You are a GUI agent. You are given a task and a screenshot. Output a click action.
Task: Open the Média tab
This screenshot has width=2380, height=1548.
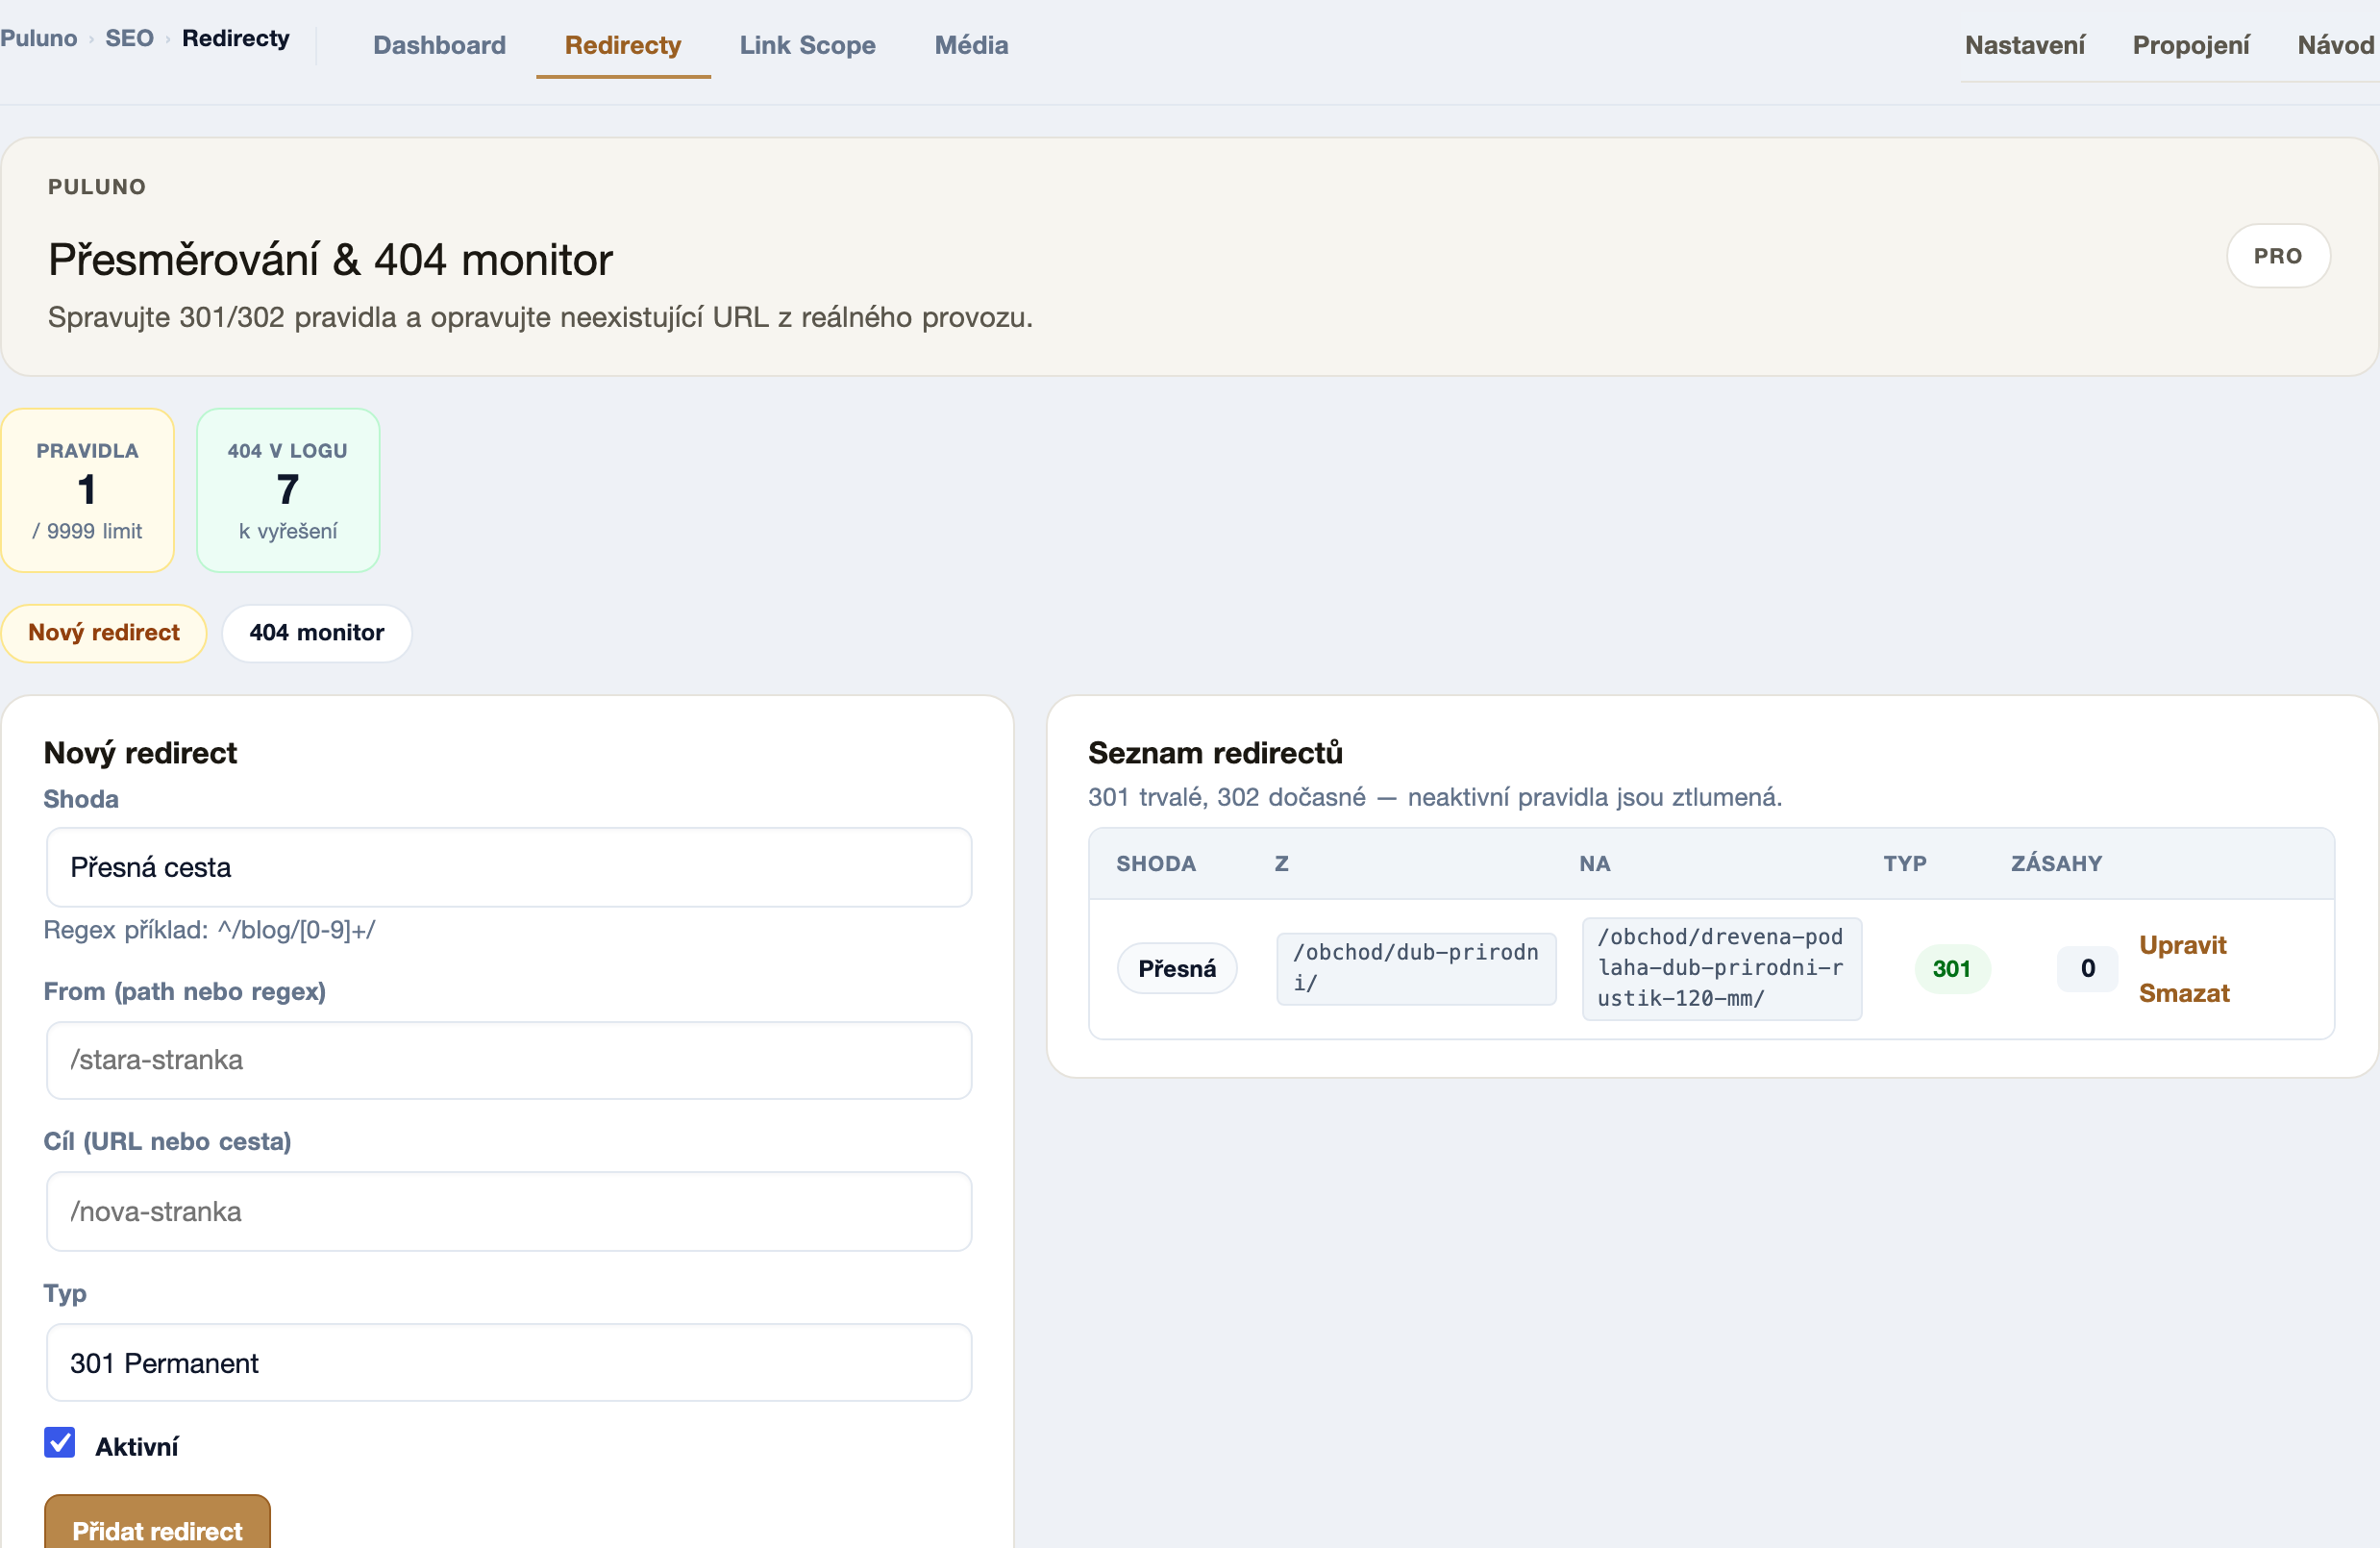pos(971,45)
